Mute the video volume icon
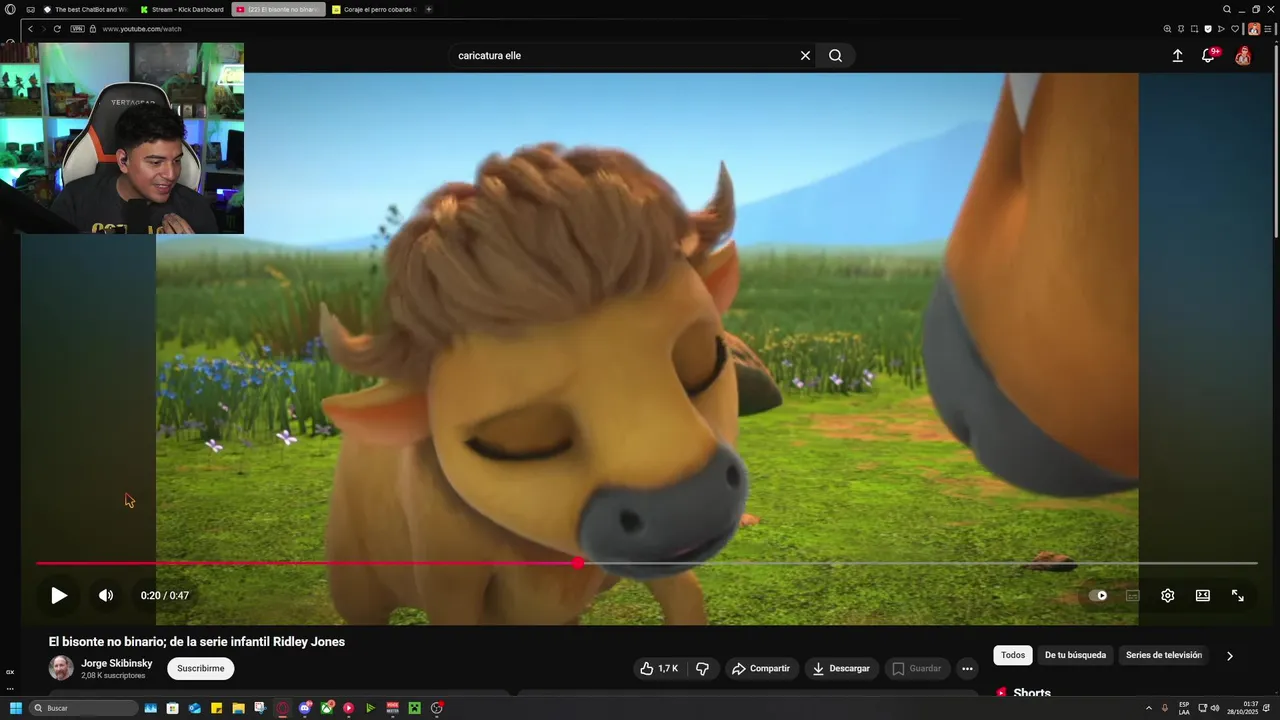This screenshot has width=1280, height=720. tap(106, 595)
